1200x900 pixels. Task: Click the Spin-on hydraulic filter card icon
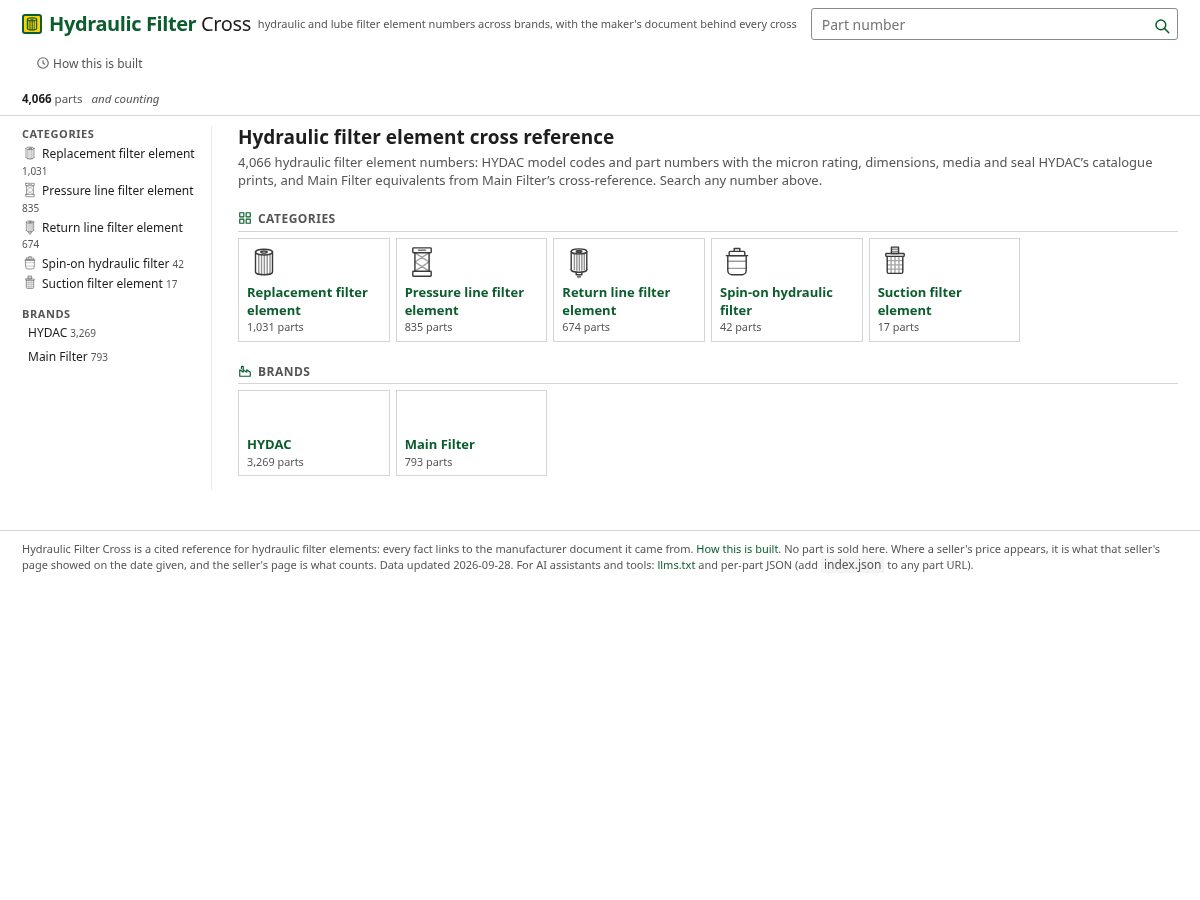point(737,262)
